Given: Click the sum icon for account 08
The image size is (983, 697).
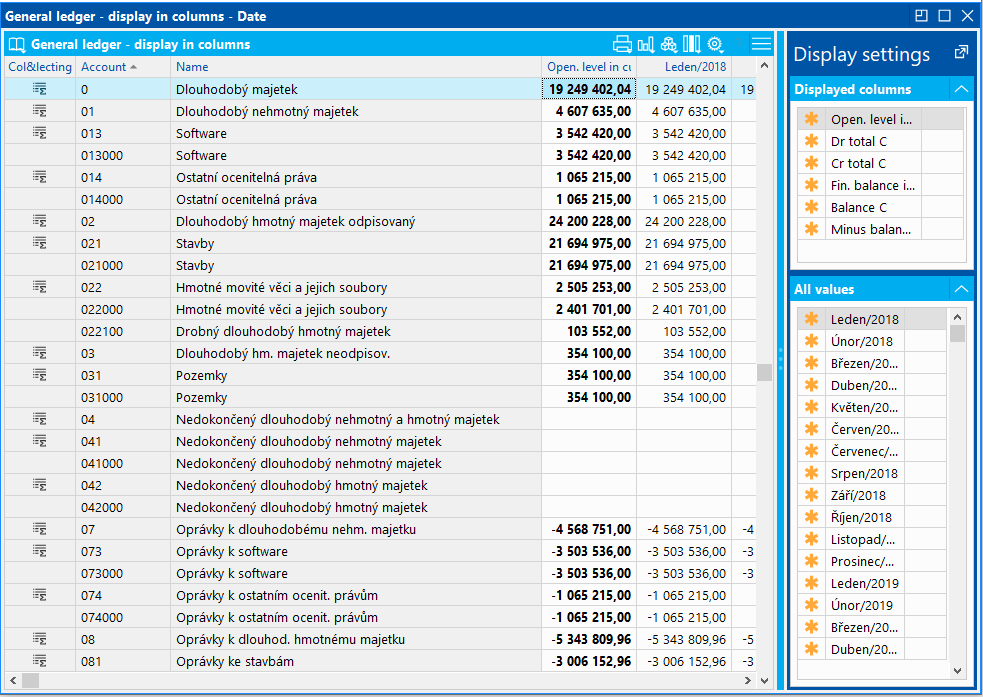Looking at the screenshot, I should [x=39, y=639].
